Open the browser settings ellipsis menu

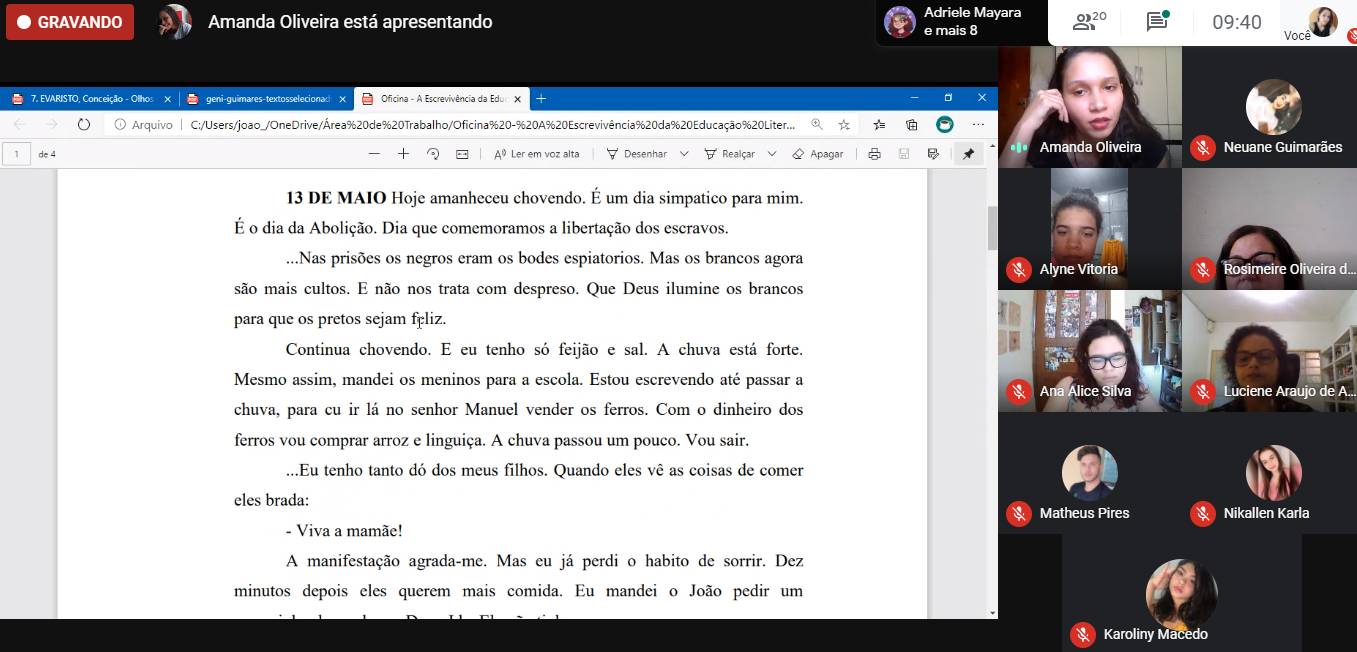tap(978, 125)
